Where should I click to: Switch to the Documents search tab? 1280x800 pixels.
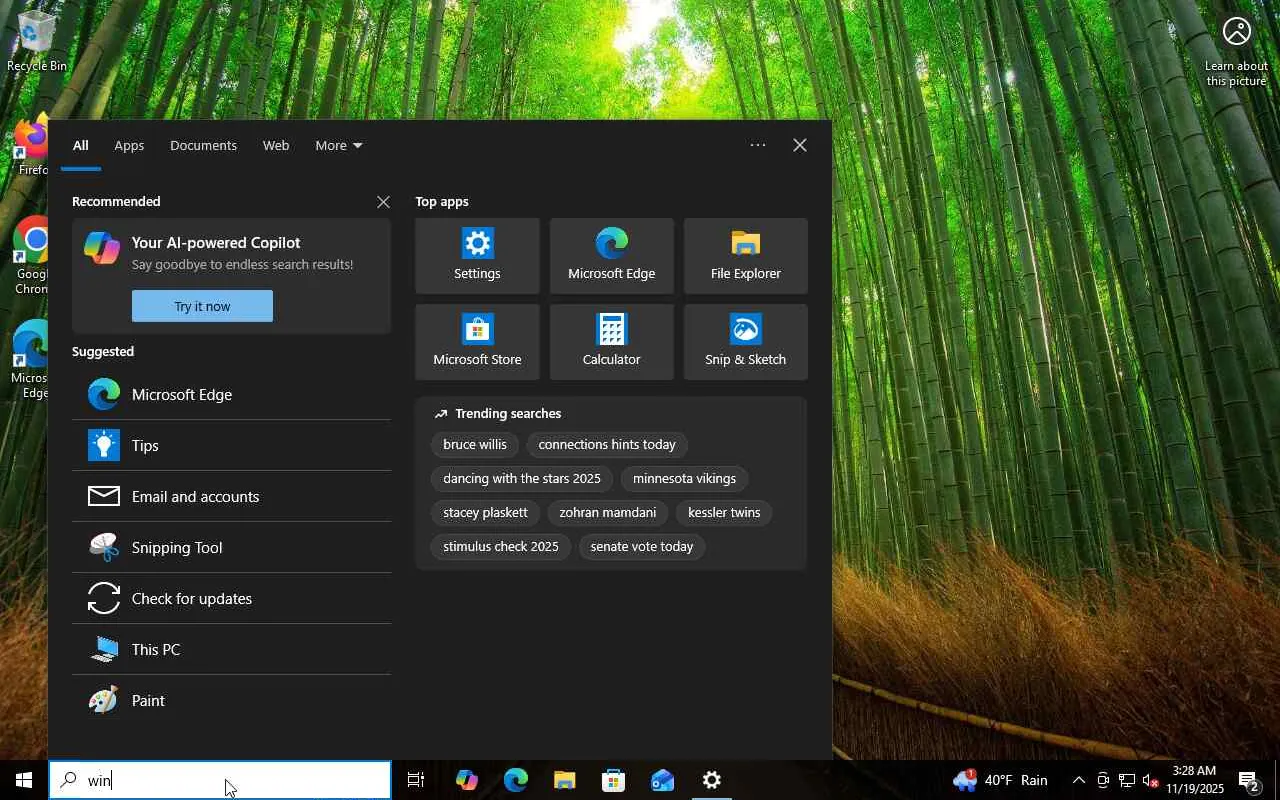point(203,145)
